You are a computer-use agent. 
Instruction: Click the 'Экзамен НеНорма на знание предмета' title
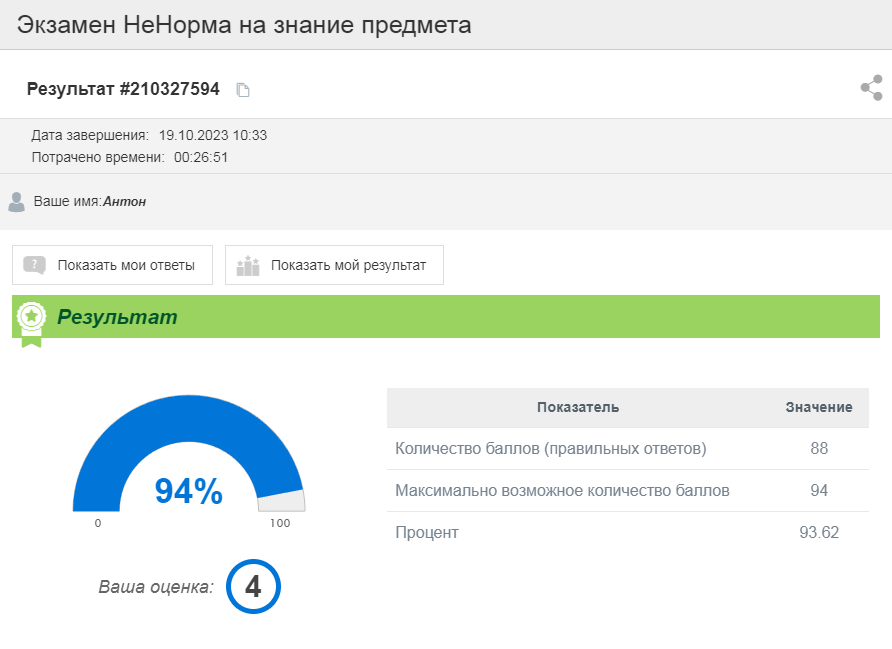[x=244, y=25]
